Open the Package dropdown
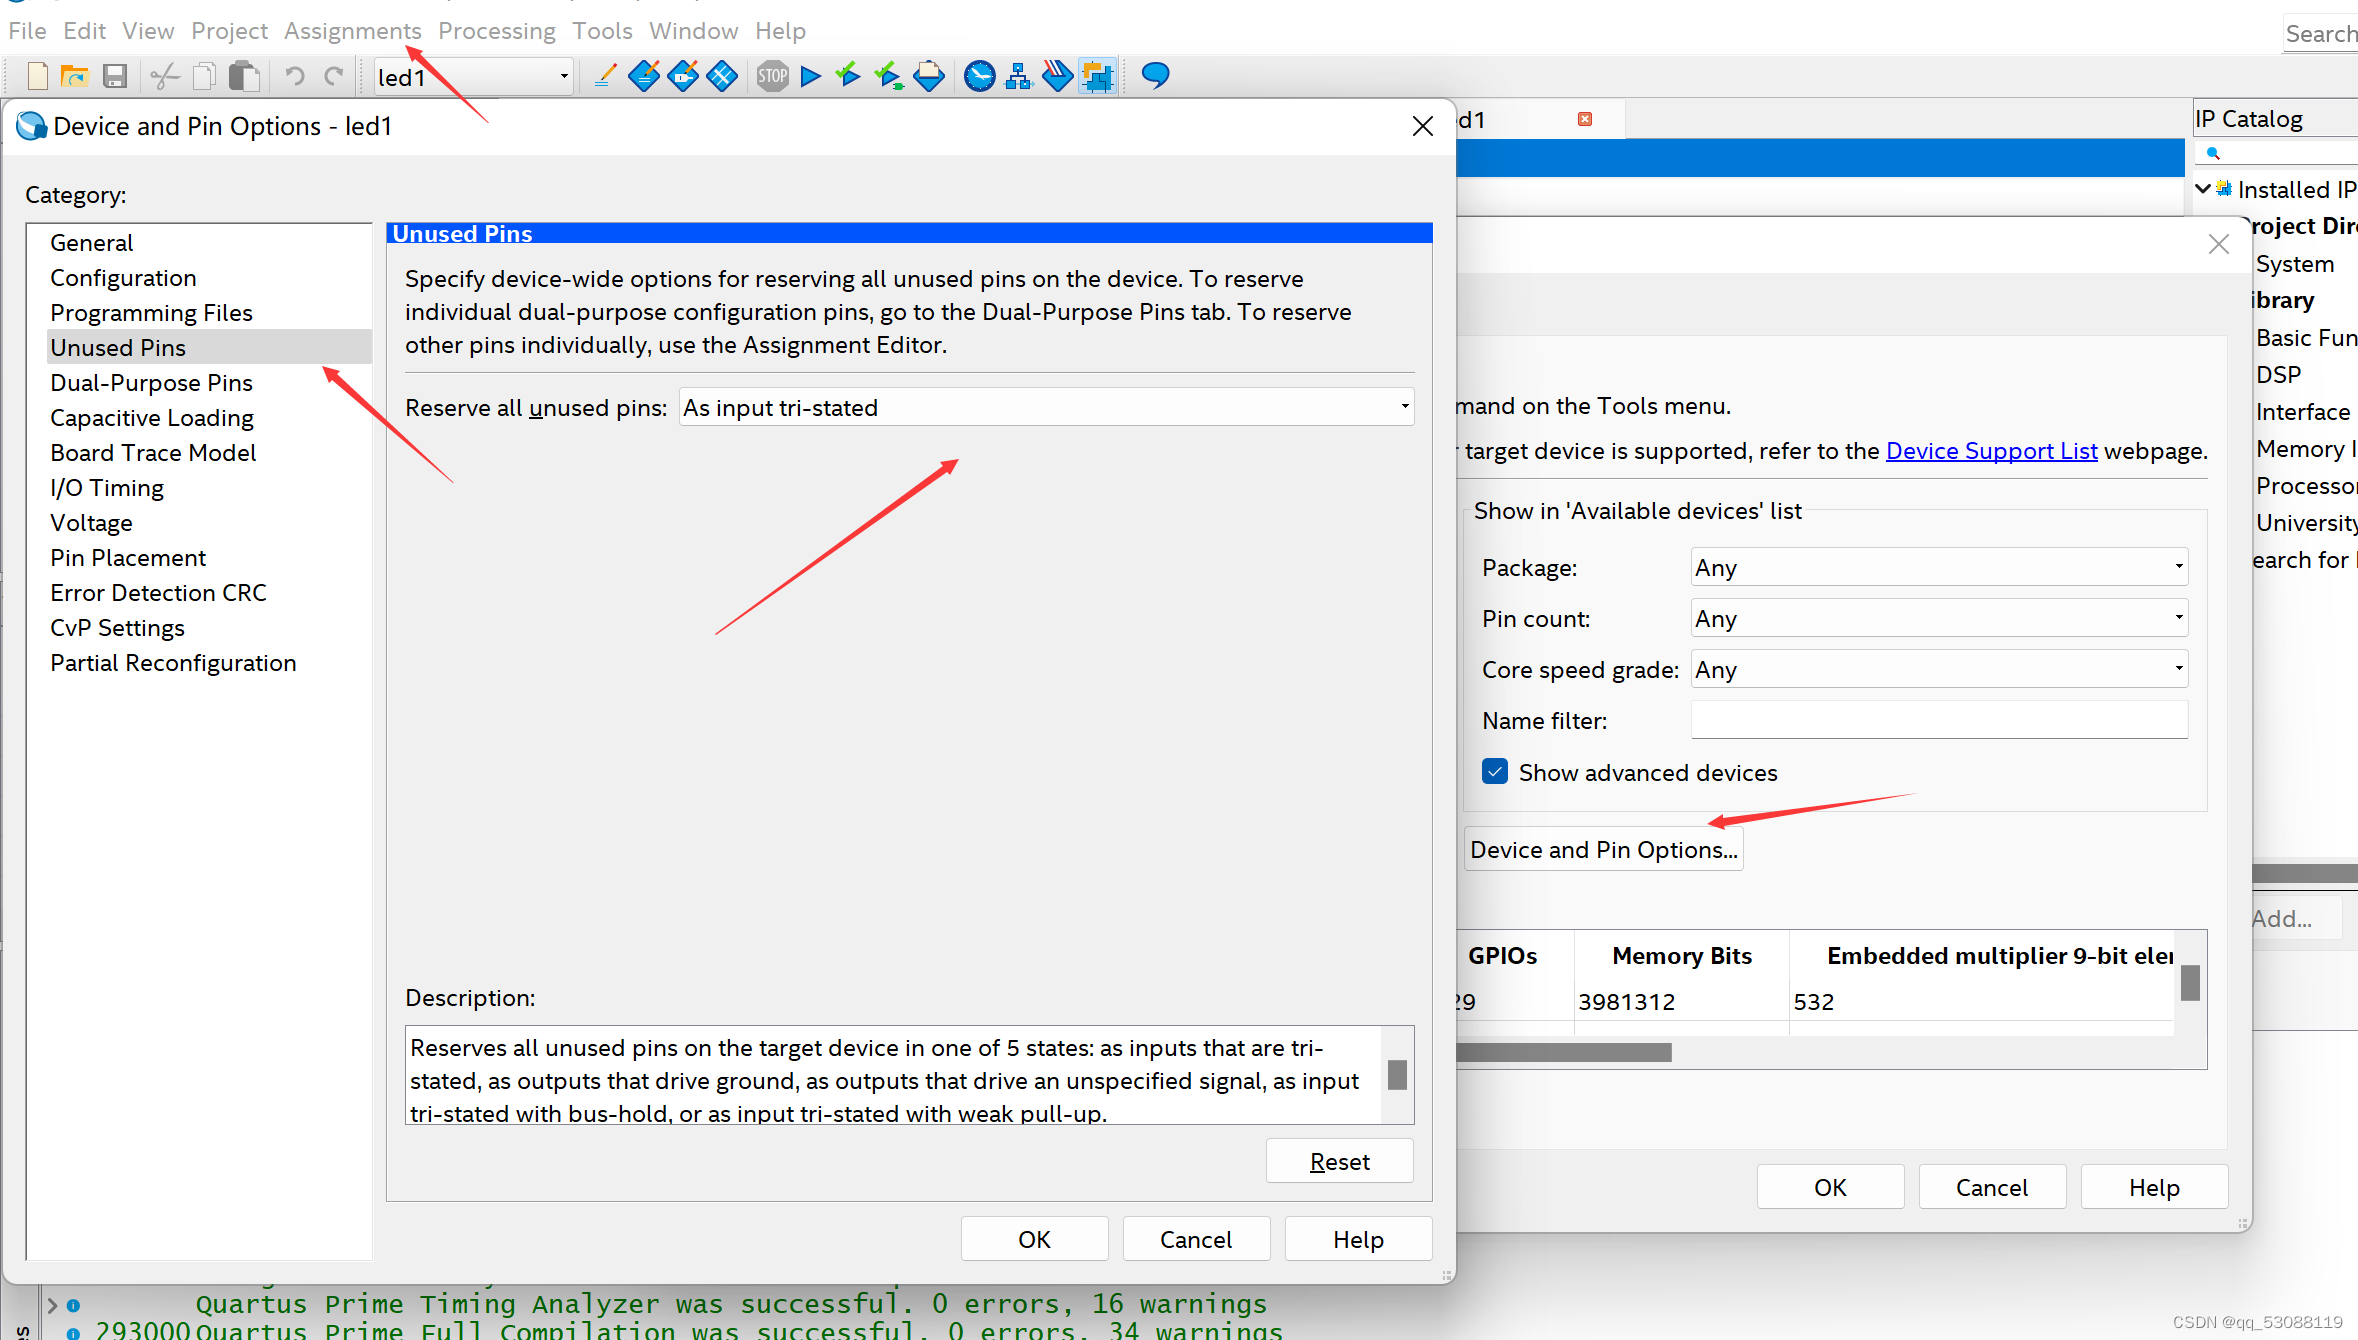 coord(1939,567)
